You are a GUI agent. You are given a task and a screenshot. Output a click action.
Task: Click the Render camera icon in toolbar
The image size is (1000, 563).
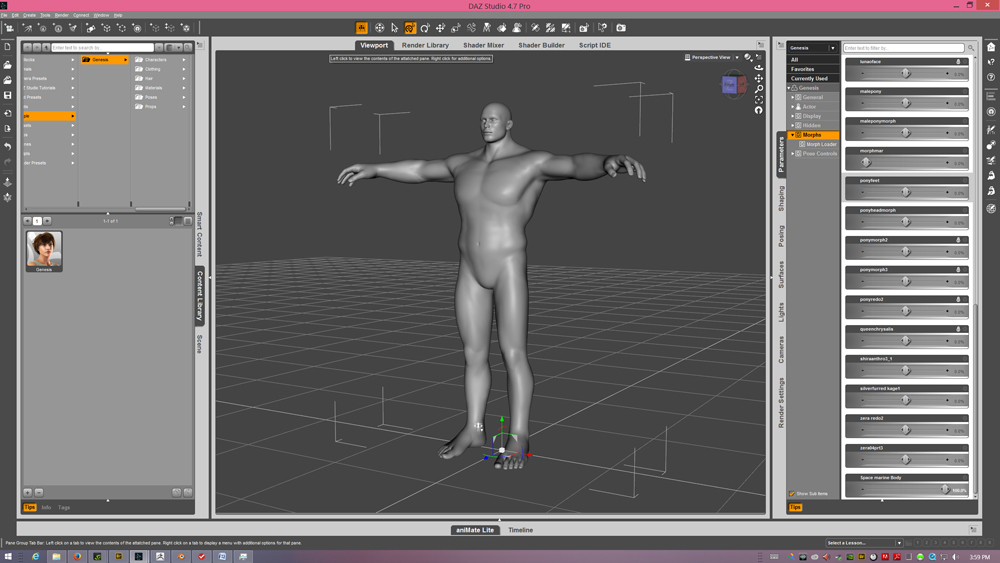click(x=621, y=28)
